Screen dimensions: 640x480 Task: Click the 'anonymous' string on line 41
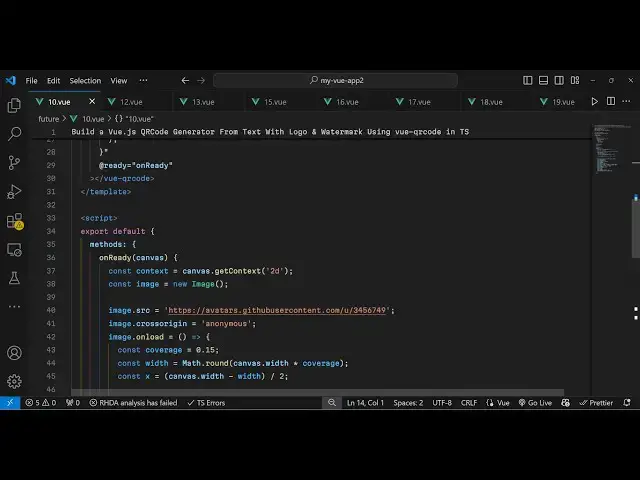click(x=226, y=324)
